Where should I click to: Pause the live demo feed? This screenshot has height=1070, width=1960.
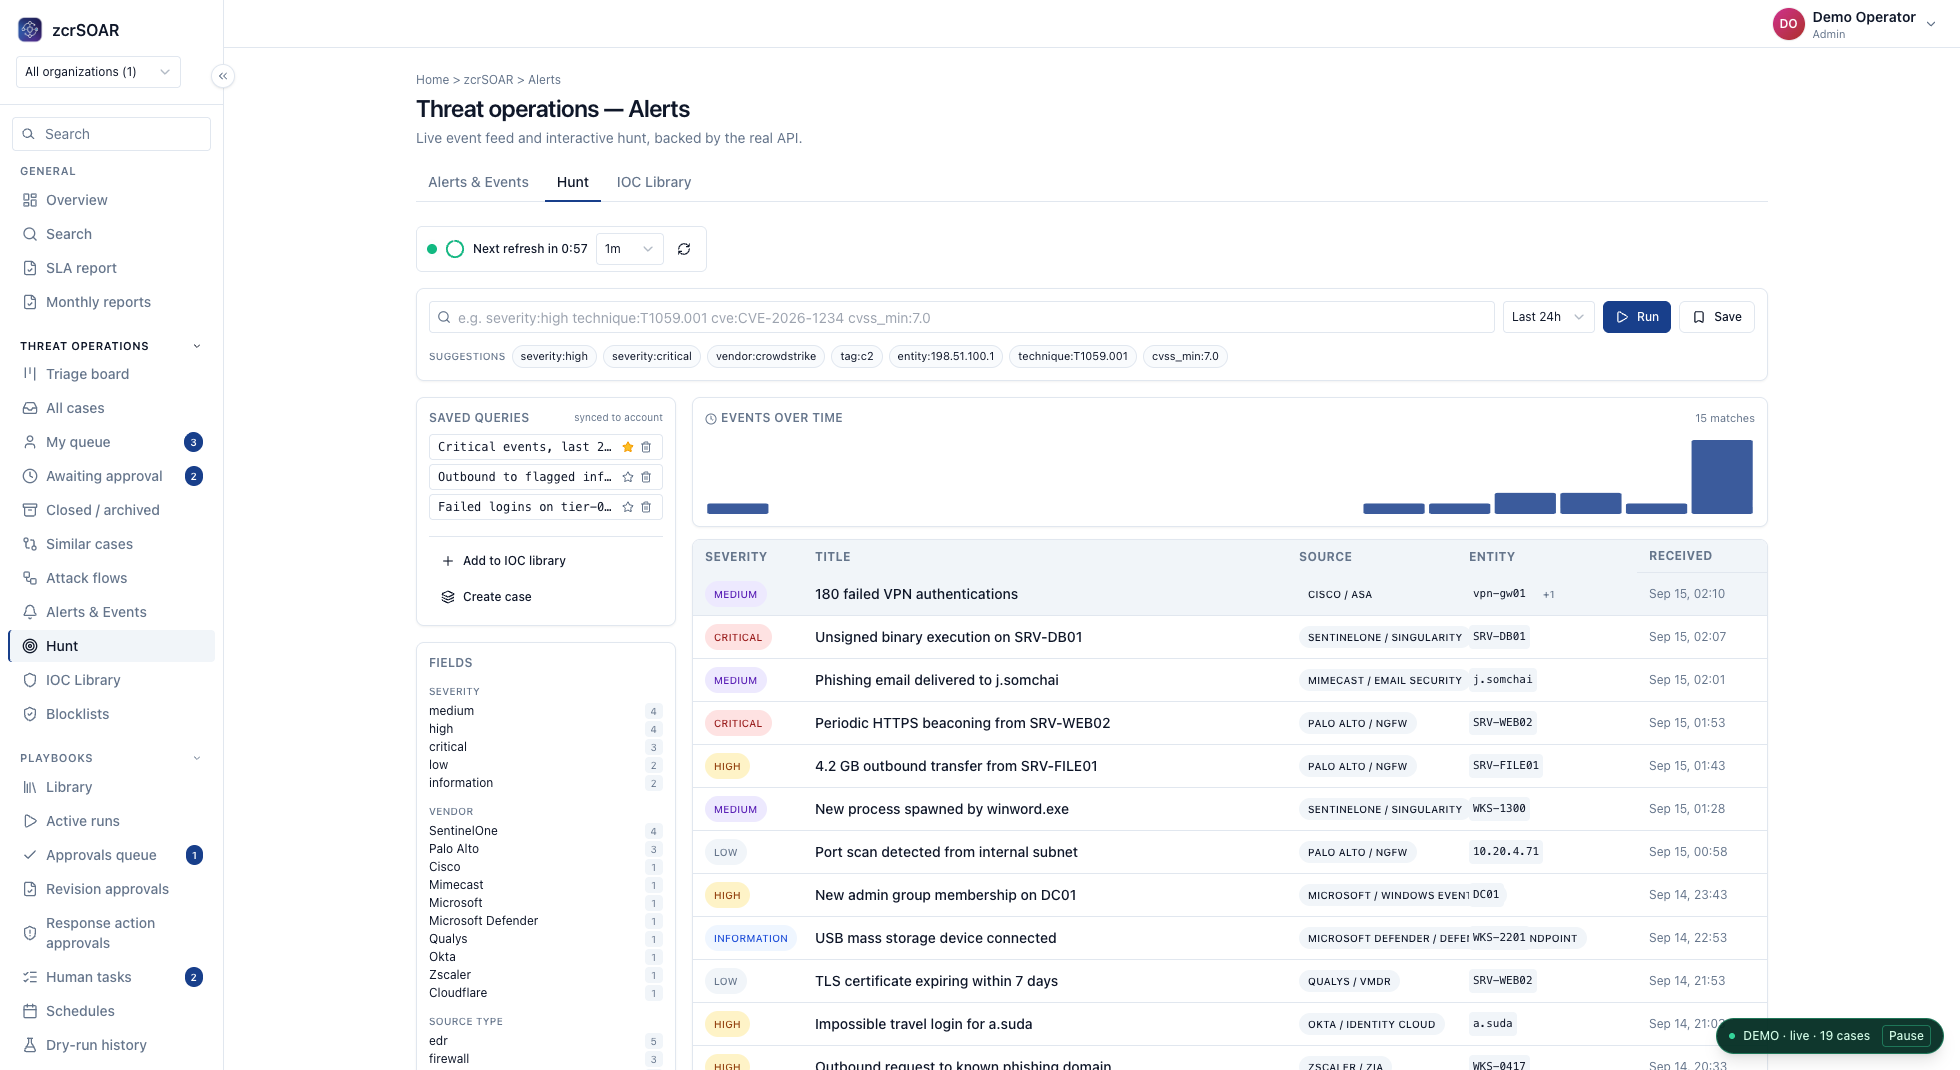coord(1906,1036)
